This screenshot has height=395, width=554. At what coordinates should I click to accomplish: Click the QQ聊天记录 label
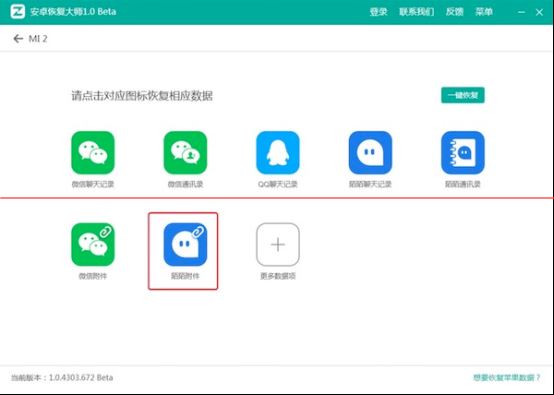point(278,184)
